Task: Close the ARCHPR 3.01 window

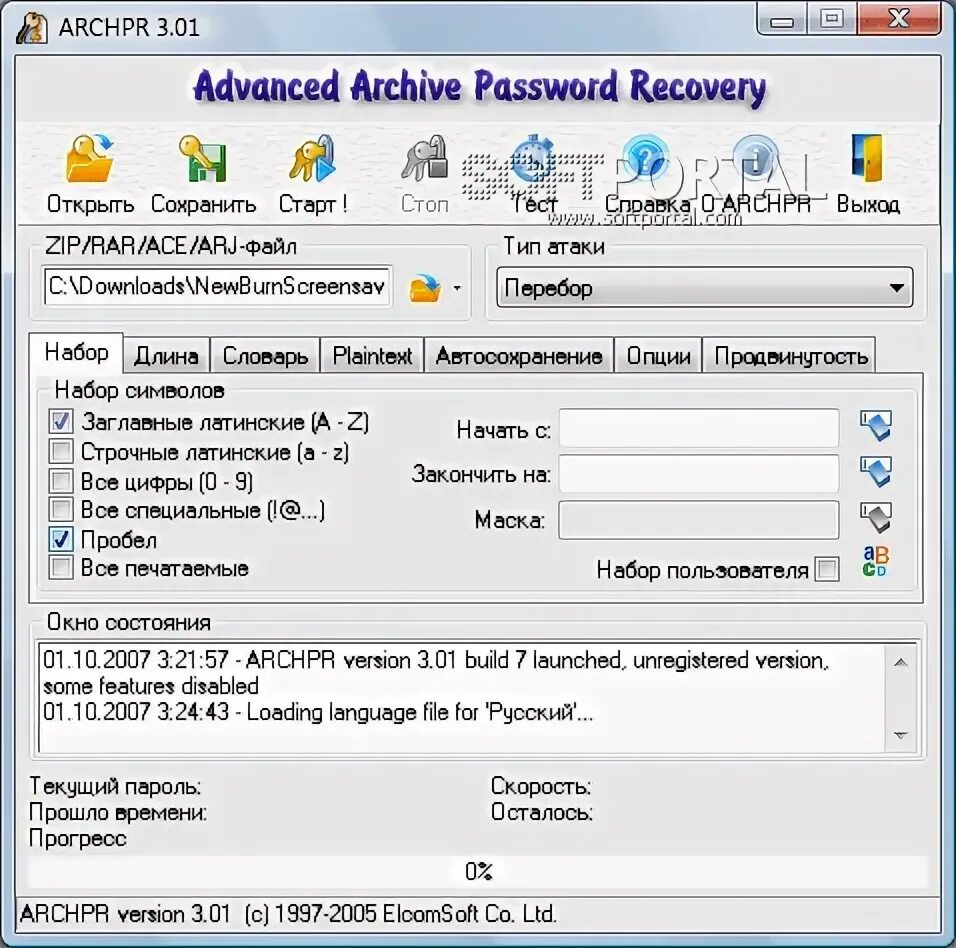Action: (899, 18)
